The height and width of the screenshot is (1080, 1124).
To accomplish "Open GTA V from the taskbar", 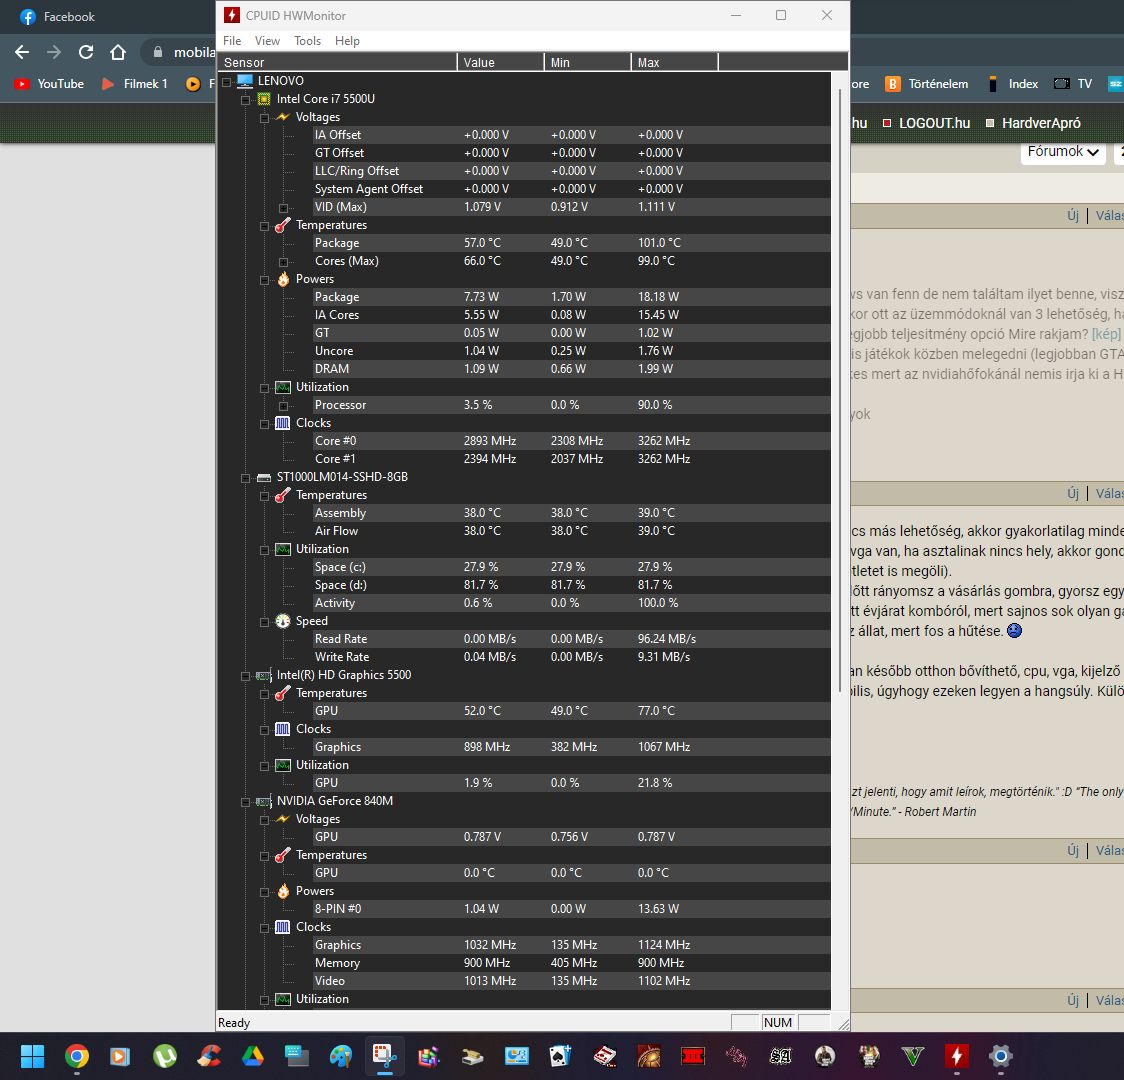I will [x=913, y=1056].
